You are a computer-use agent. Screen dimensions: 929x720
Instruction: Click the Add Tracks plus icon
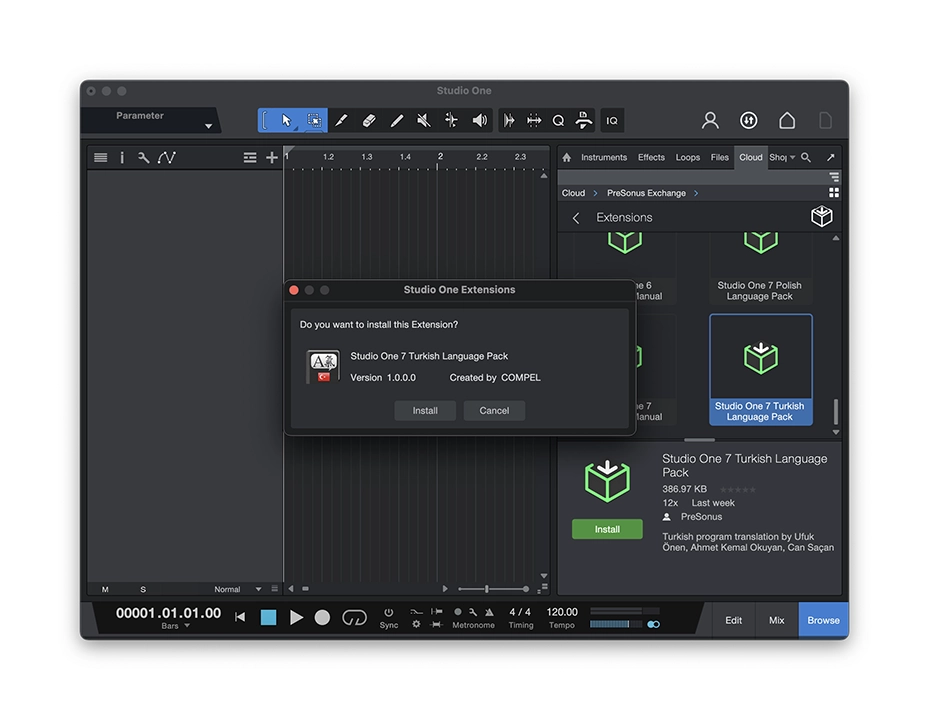point(272,158)
